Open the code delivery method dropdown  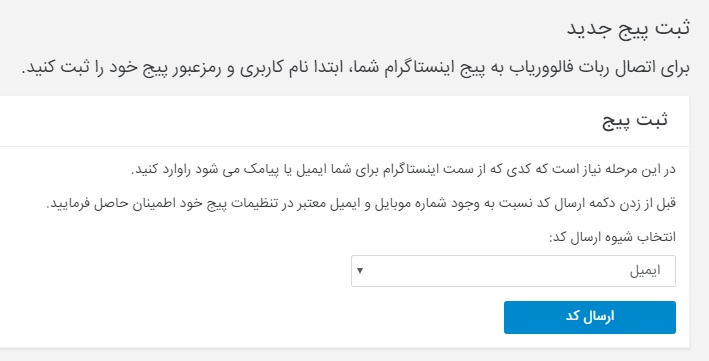tap(513, 271)
